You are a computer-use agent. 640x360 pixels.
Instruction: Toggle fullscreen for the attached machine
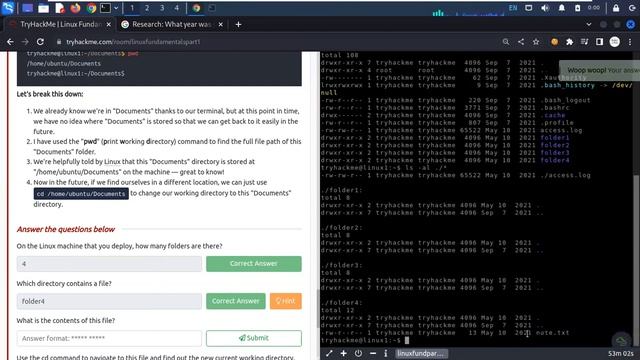click(x=329, y=353)
